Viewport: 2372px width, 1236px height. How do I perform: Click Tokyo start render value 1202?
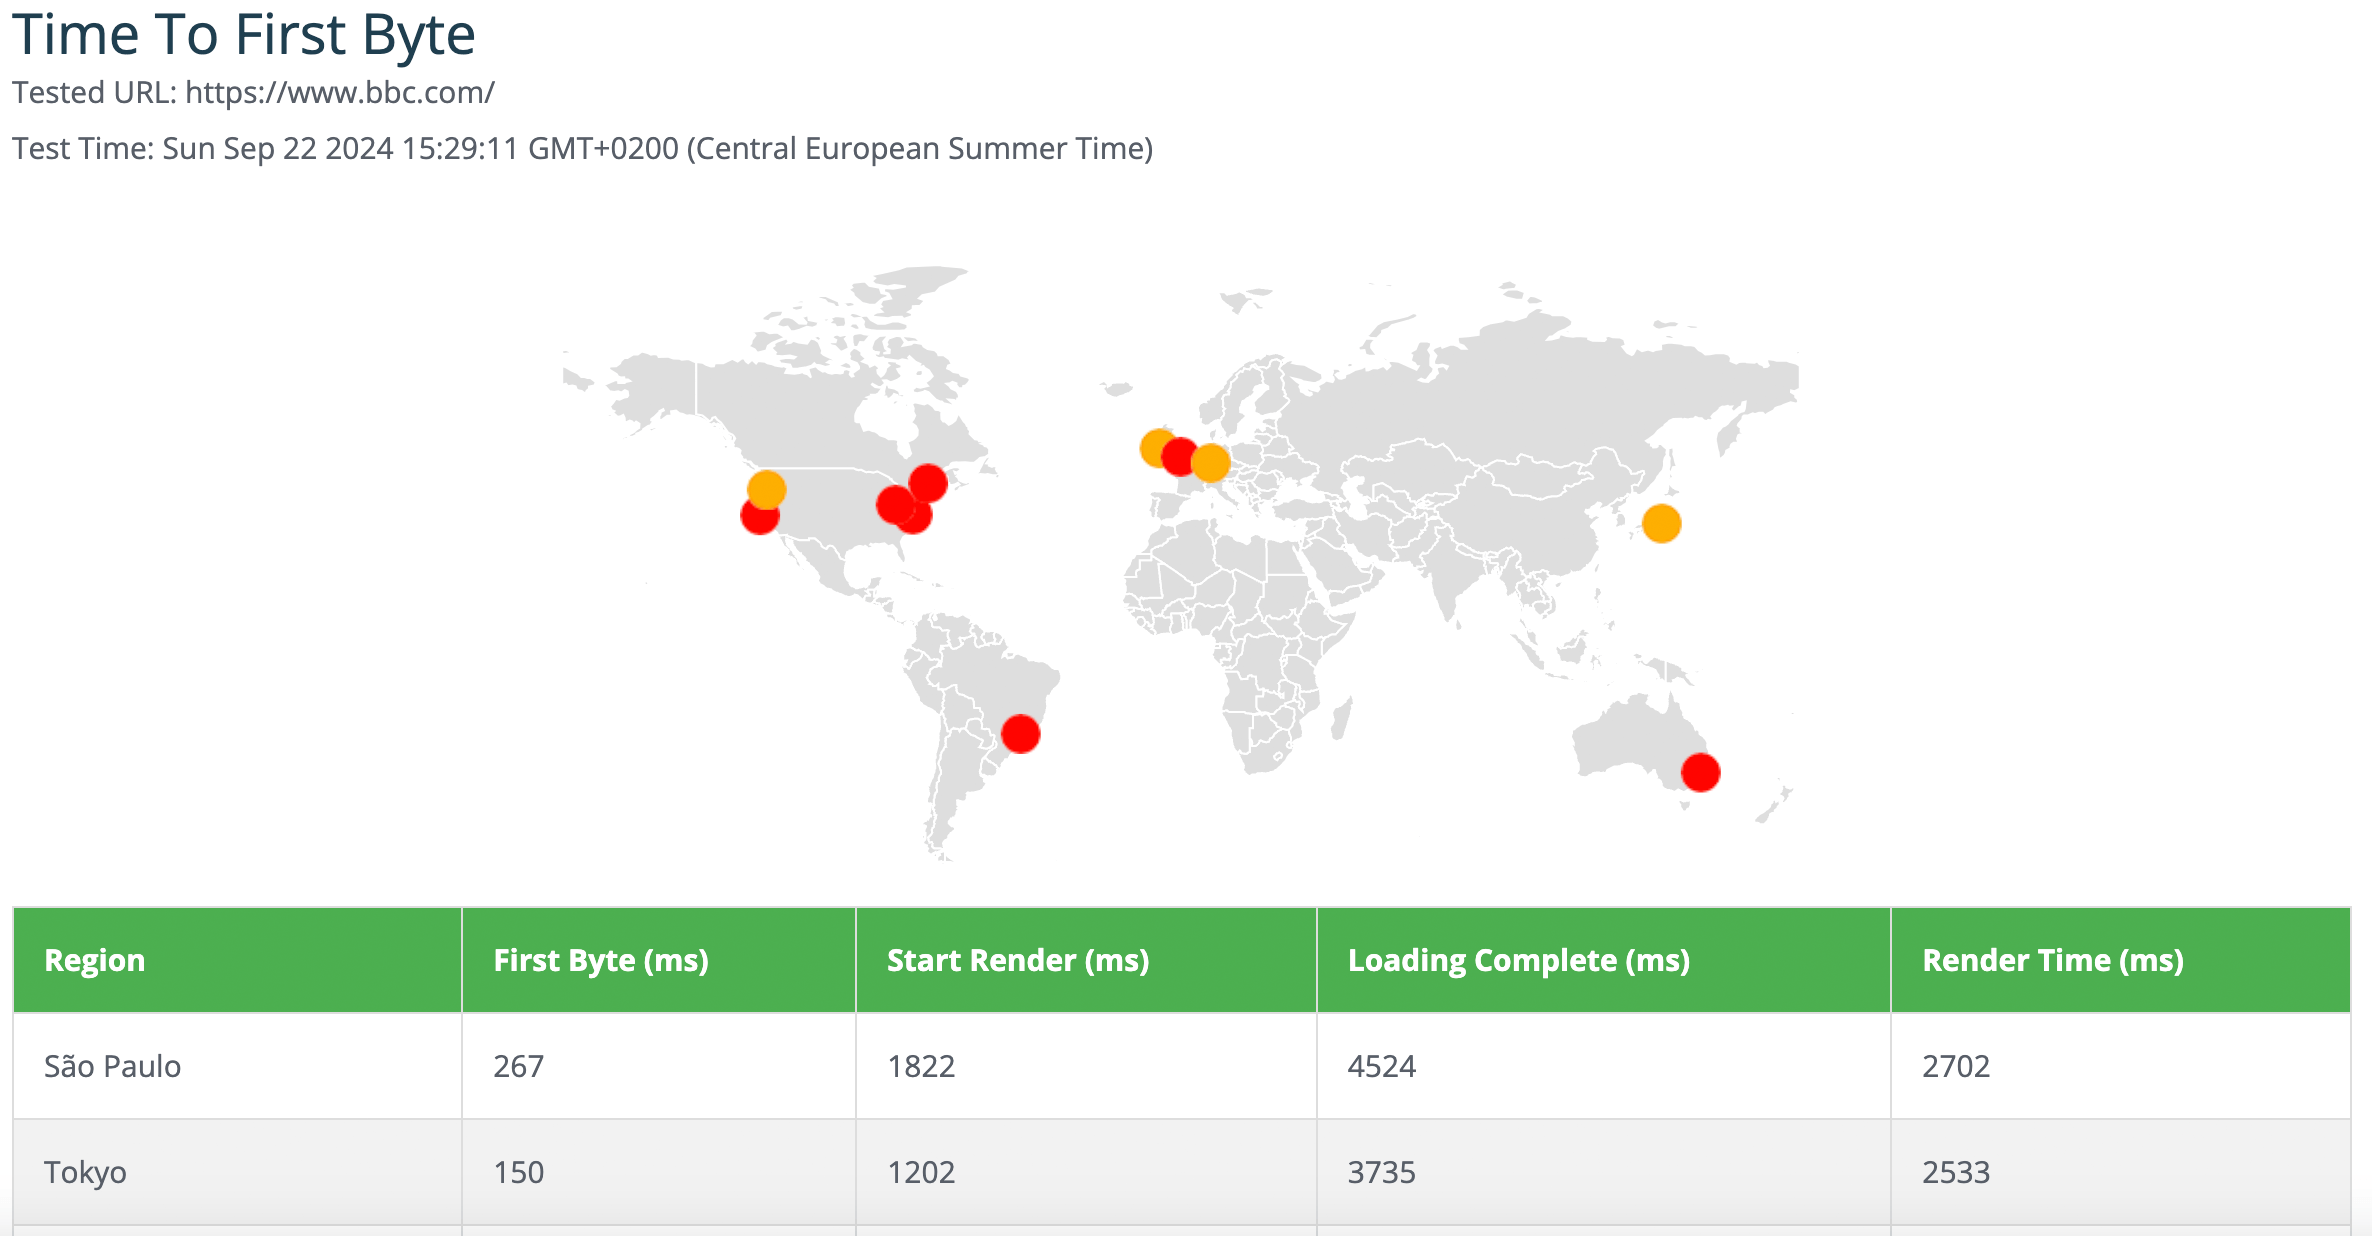click(x=921, y=1172)
